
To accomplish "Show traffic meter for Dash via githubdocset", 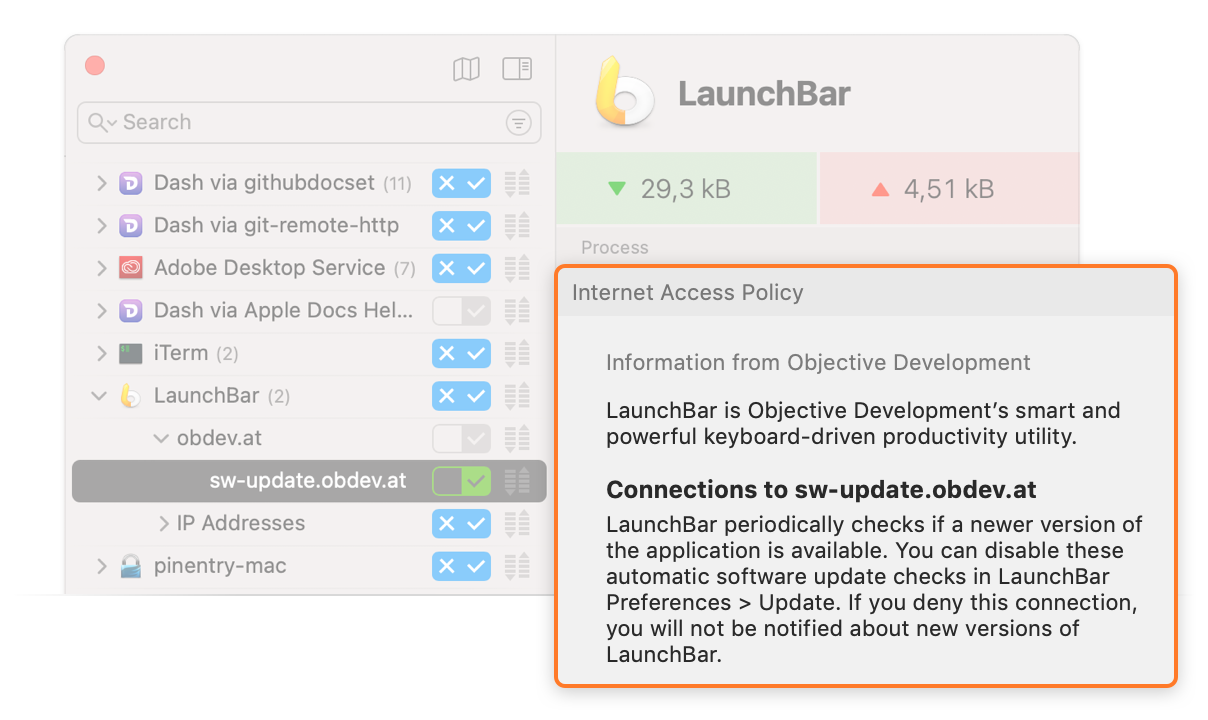I will click(x=517, y=183).
